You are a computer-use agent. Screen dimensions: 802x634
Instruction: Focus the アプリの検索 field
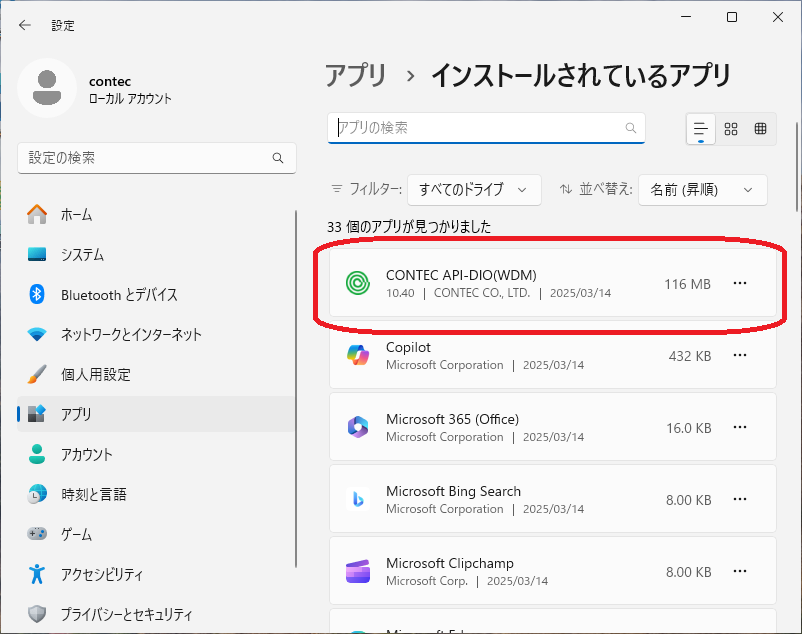(x=486, y=128)
